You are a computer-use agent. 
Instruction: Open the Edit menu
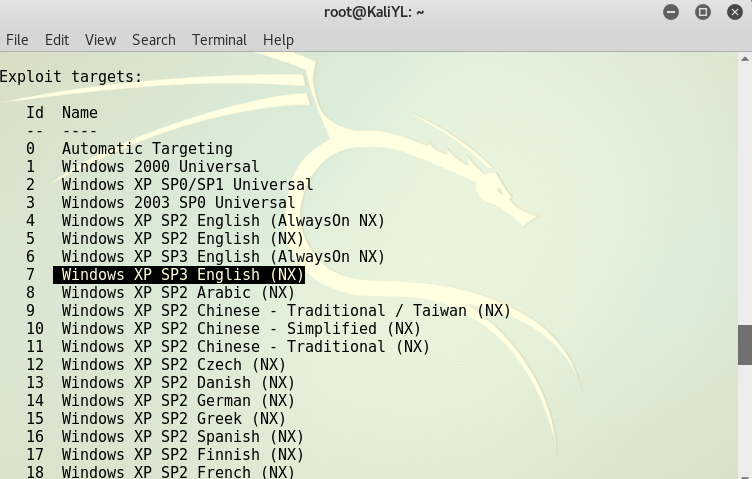coord(57,40)
